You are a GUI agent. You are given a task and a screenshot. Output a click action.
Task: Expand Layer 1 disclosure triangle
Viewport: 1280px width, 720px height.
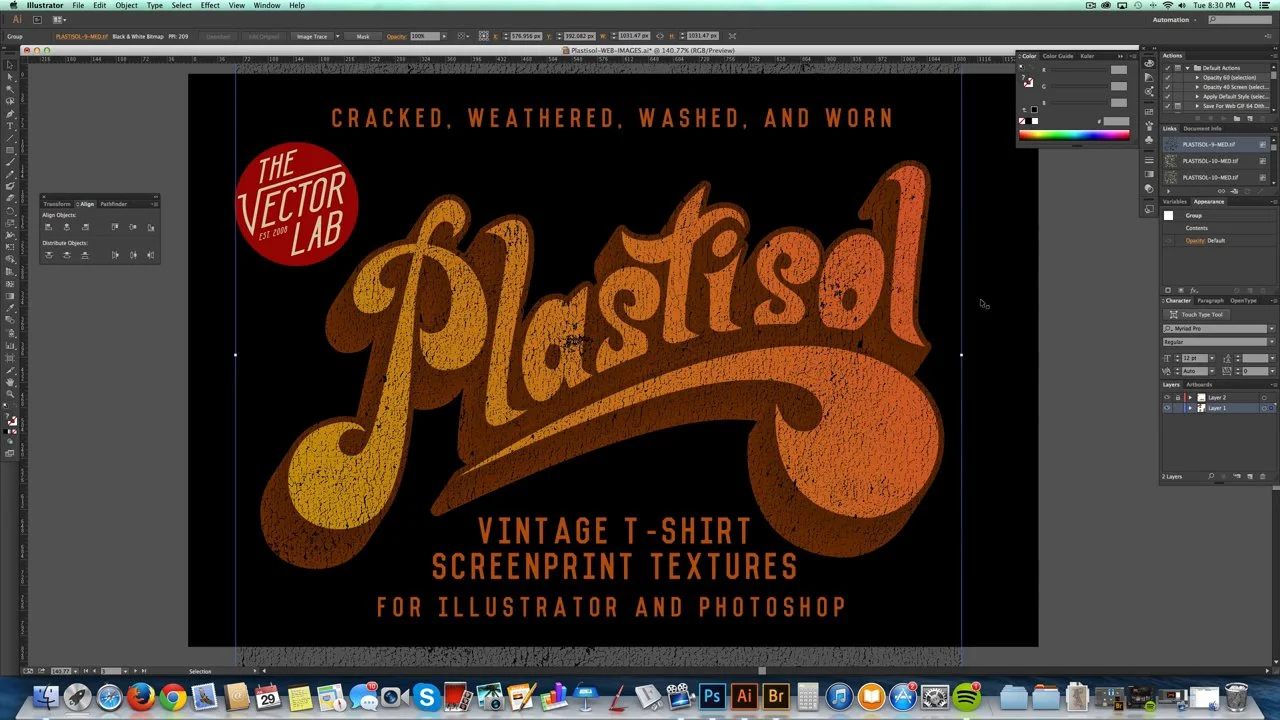[x=1190, y=408]
